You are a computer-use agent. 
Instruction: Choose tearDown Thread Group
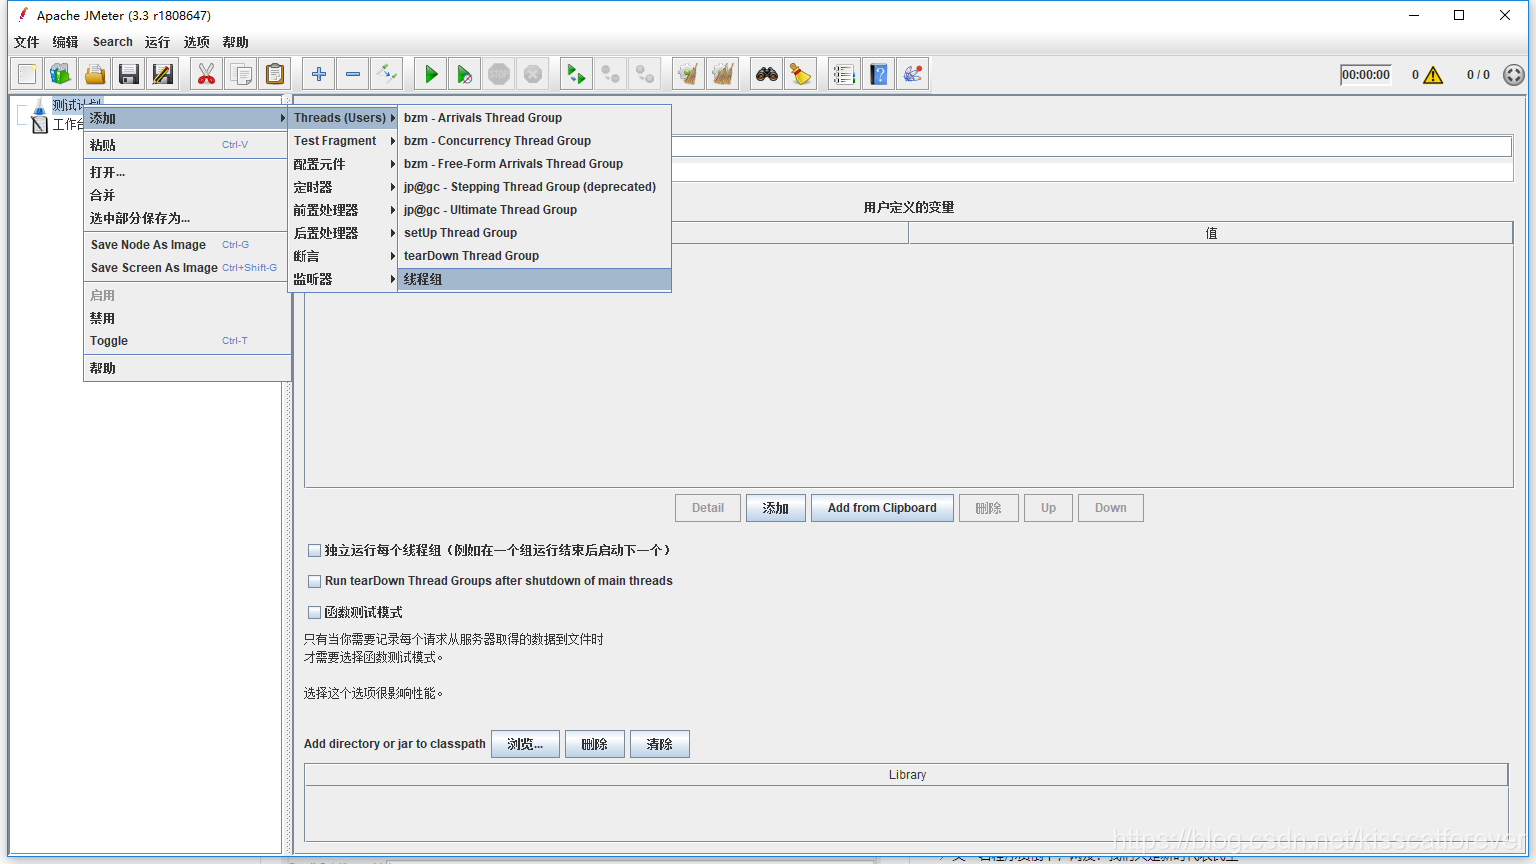(535, 256)
